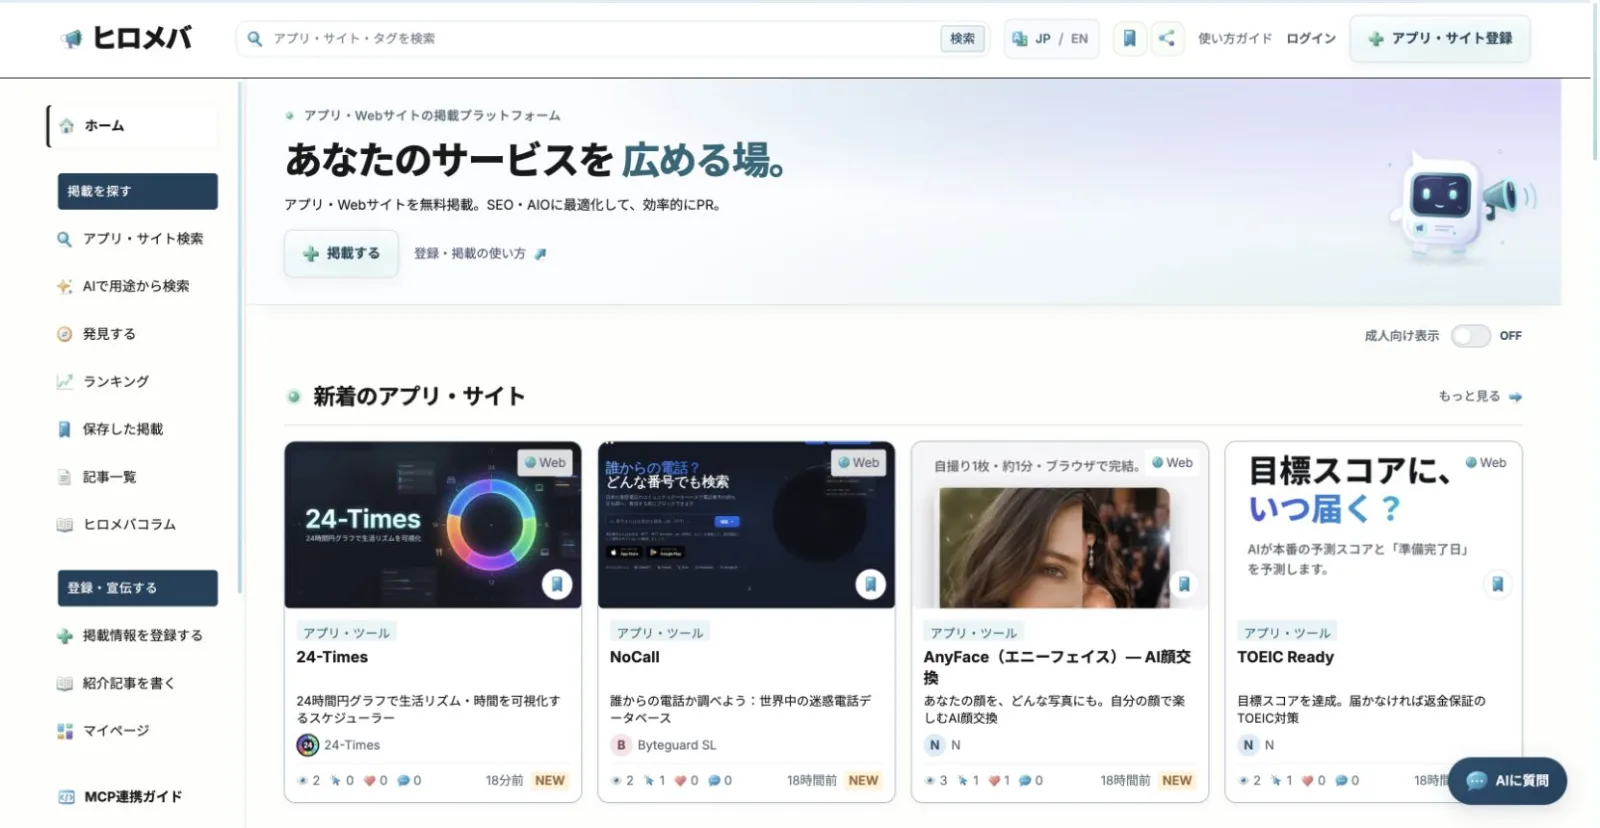The image size is (1600, 828).
Task: Click アプリ・ツール tag on NoCall card
Action: (660, 632)
